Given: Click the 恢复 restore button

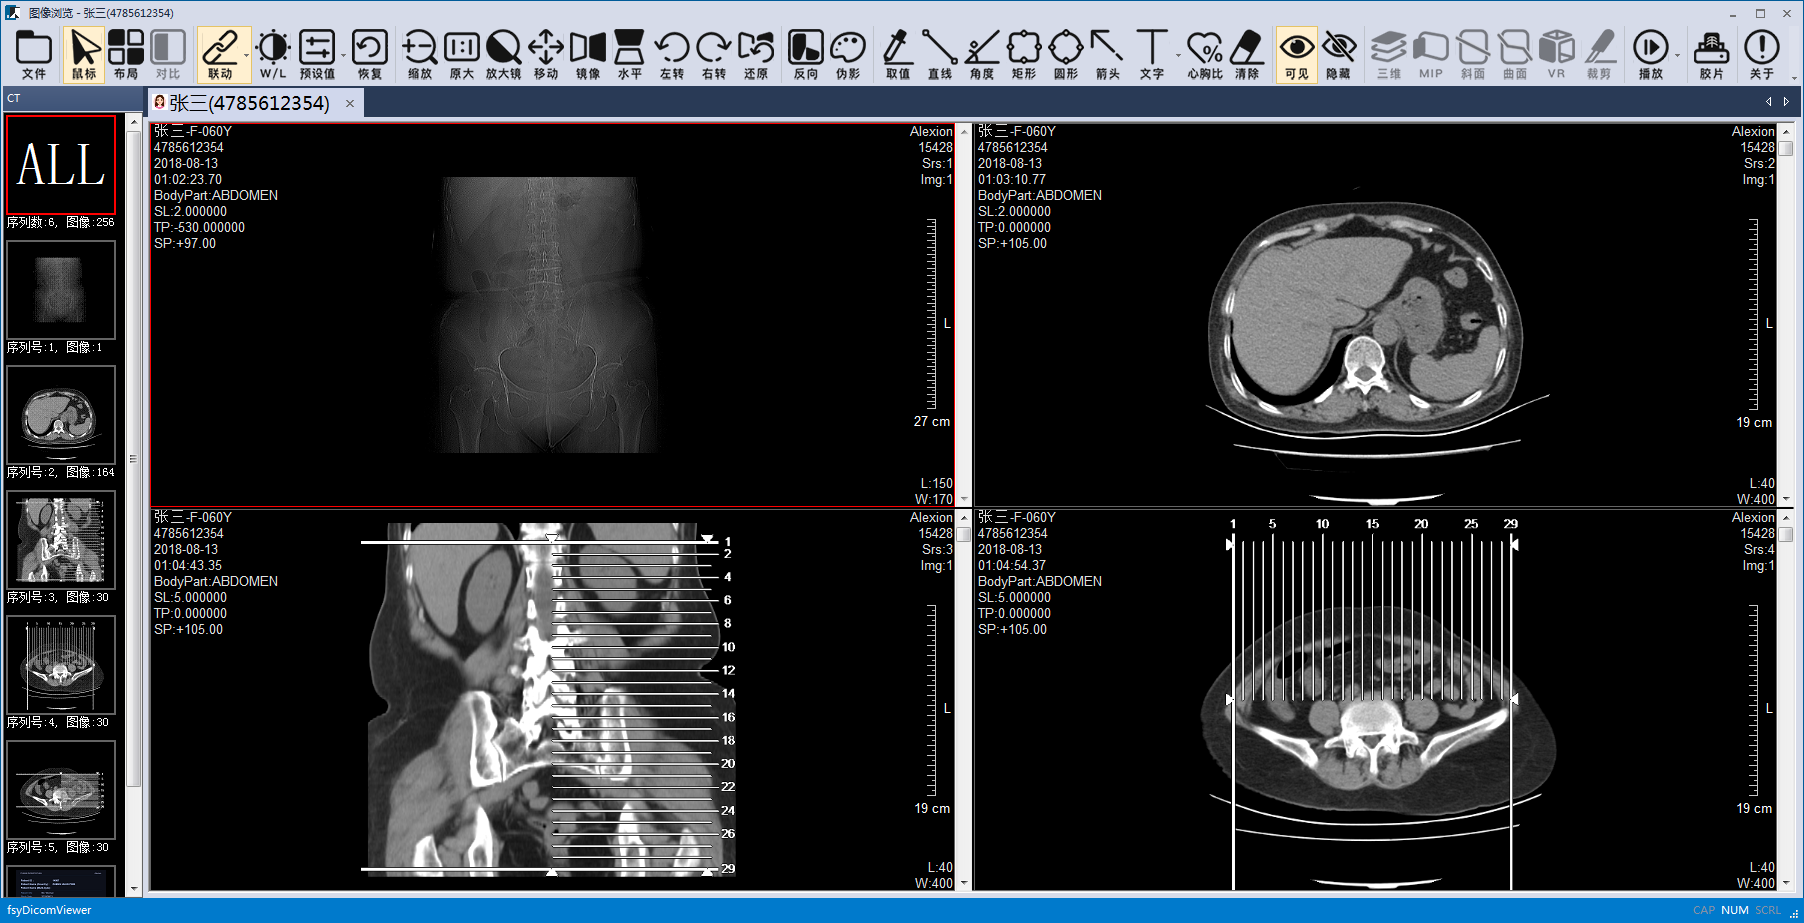Looking at the screenshot, I should click(369, 55).
